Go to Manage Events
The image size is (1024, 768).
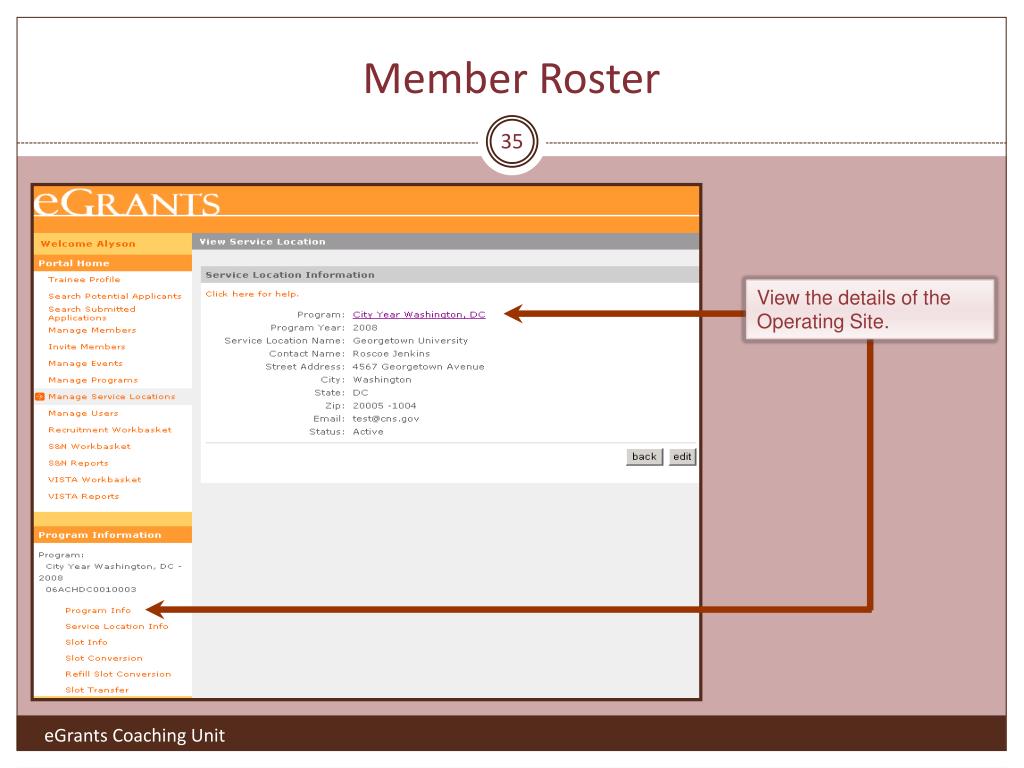tap(85, 363)
